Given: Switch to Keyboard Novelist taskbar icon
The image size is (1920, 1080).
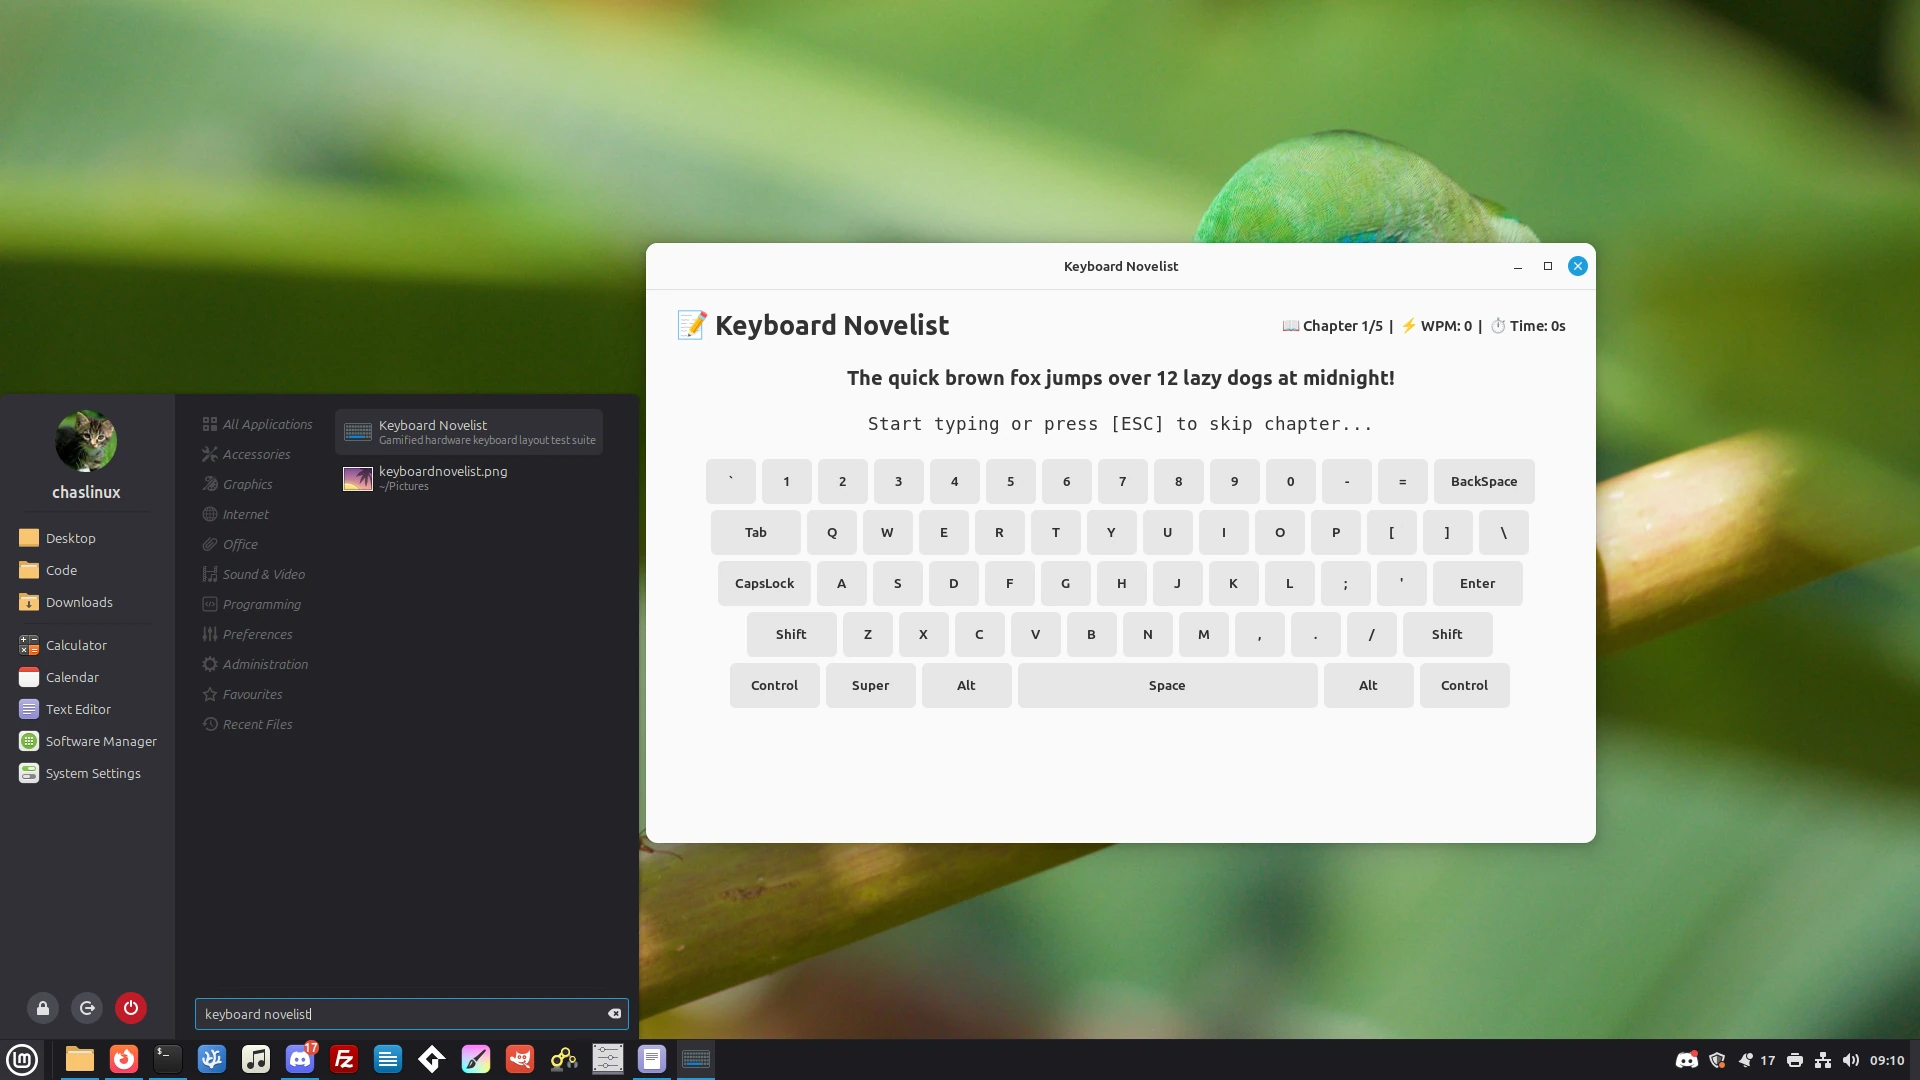Looking at the screenshot, I should tap(696, 1059).
